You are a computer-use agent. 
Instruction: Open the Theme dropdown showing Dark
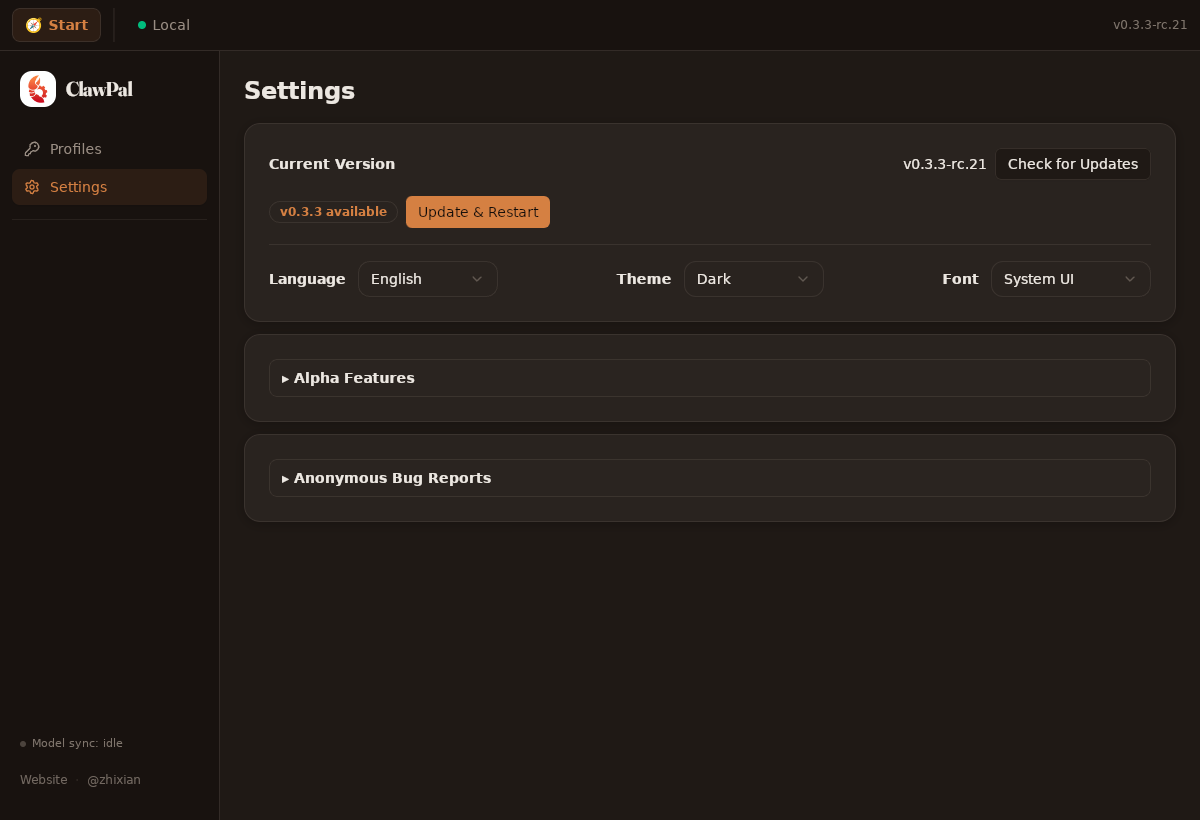(x=754, y=279)
